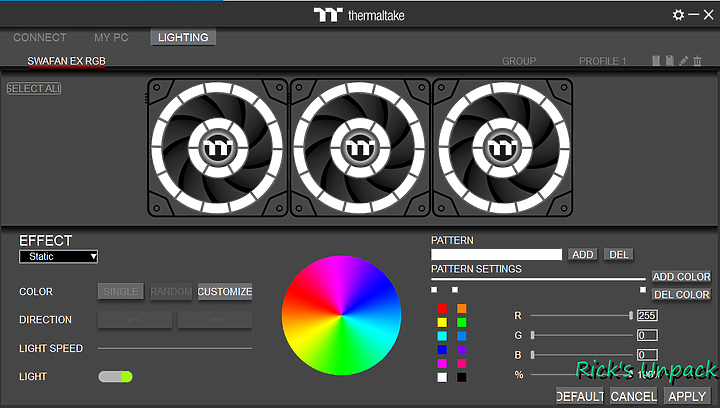Choose the dark blue color swatch
Screen dimensions: 720x408
point(442,350)
